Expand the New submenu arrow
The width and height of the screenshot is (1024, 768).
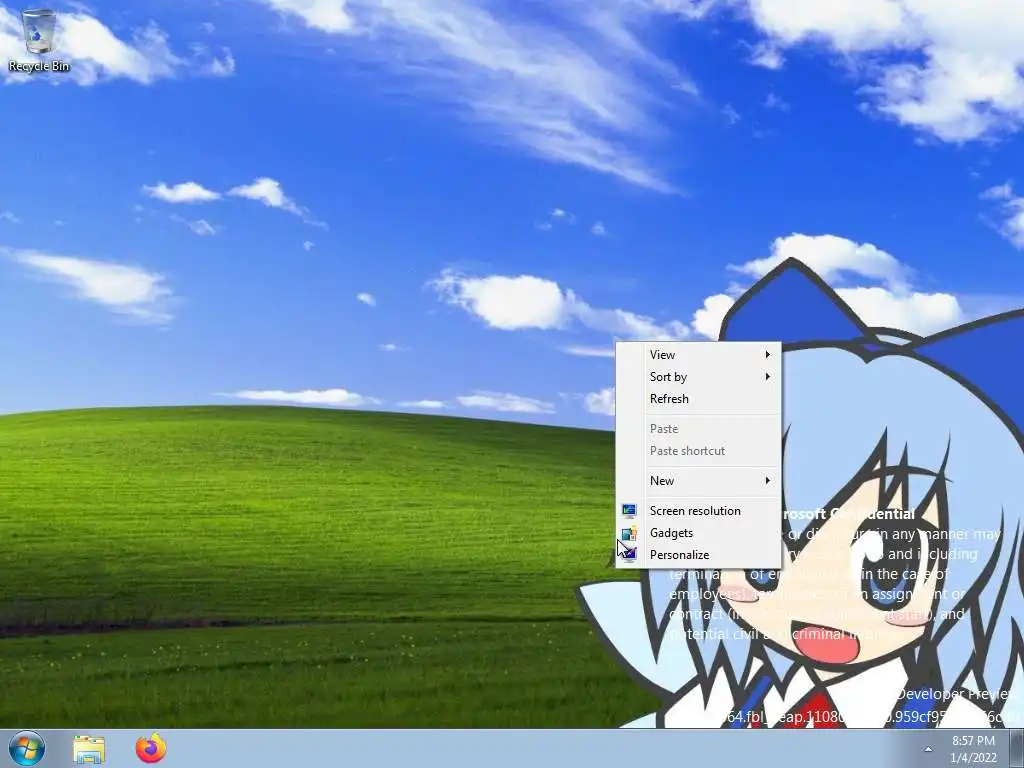[768, 481]
